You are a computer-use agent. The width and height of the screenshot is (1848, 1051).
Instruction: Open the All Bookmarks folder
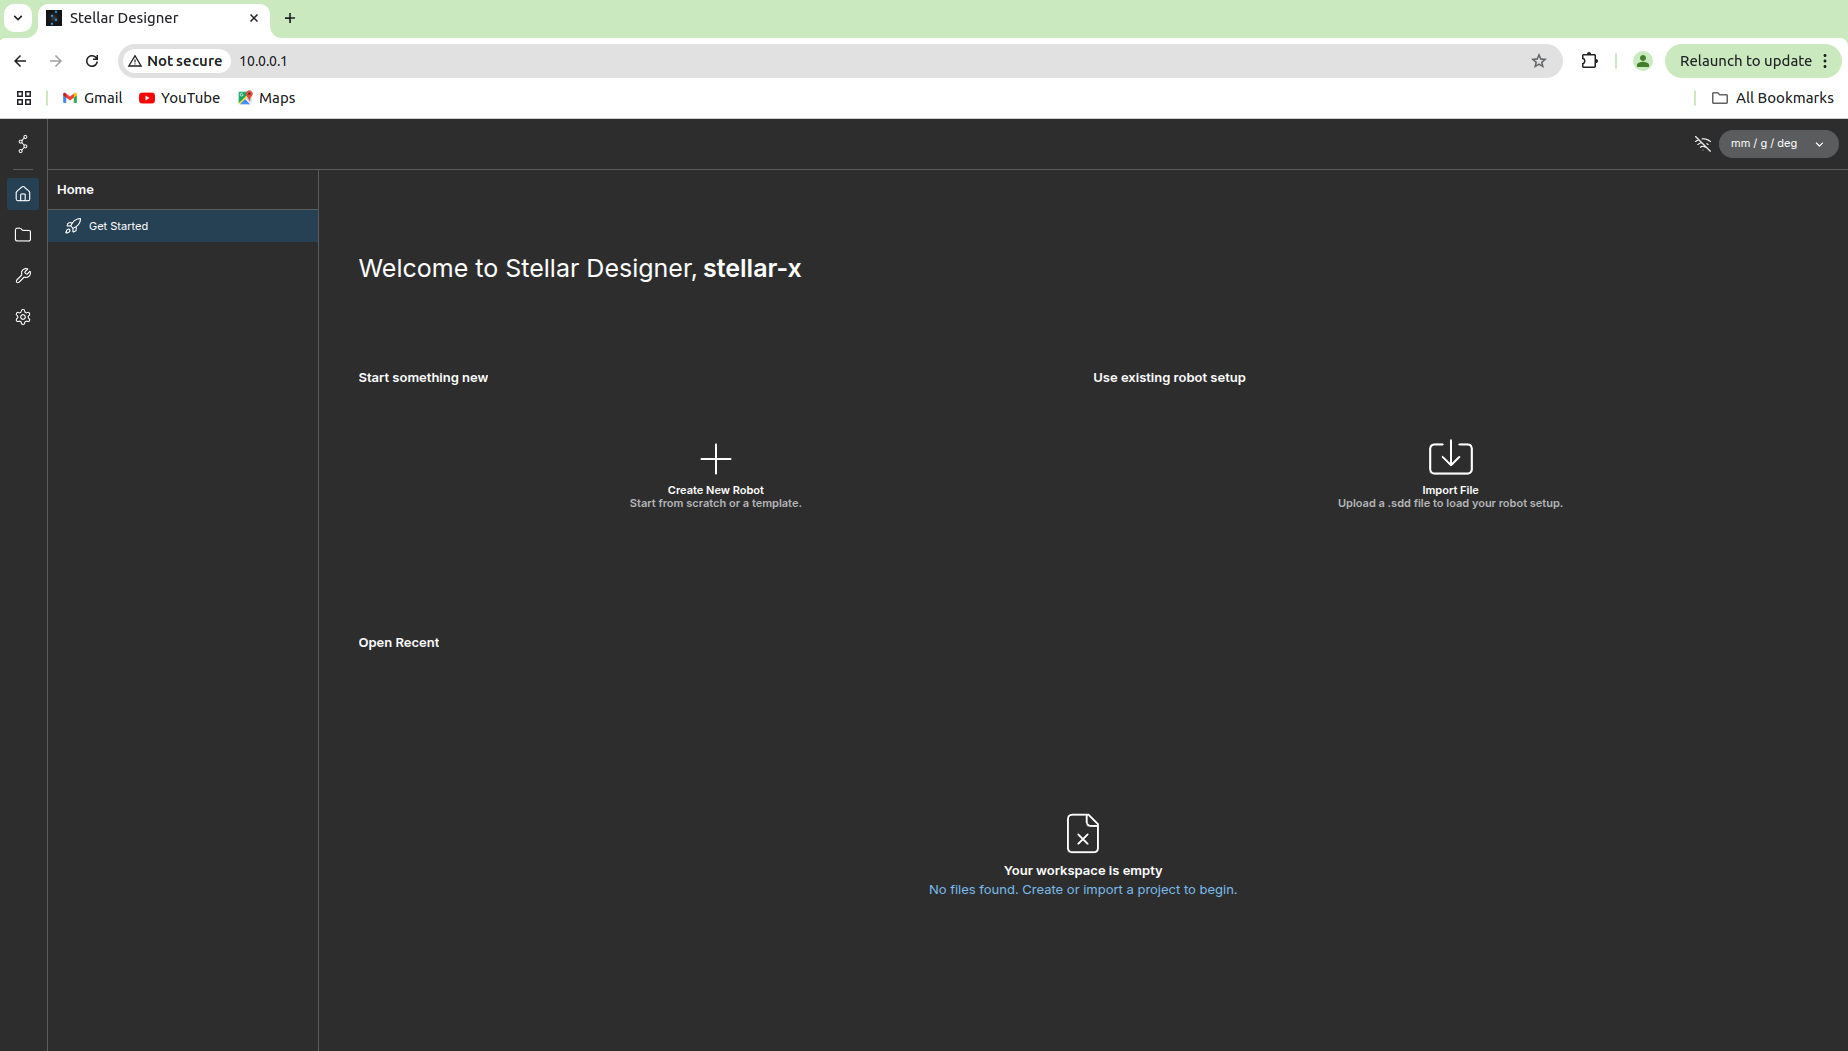[x=1772, y=98]
